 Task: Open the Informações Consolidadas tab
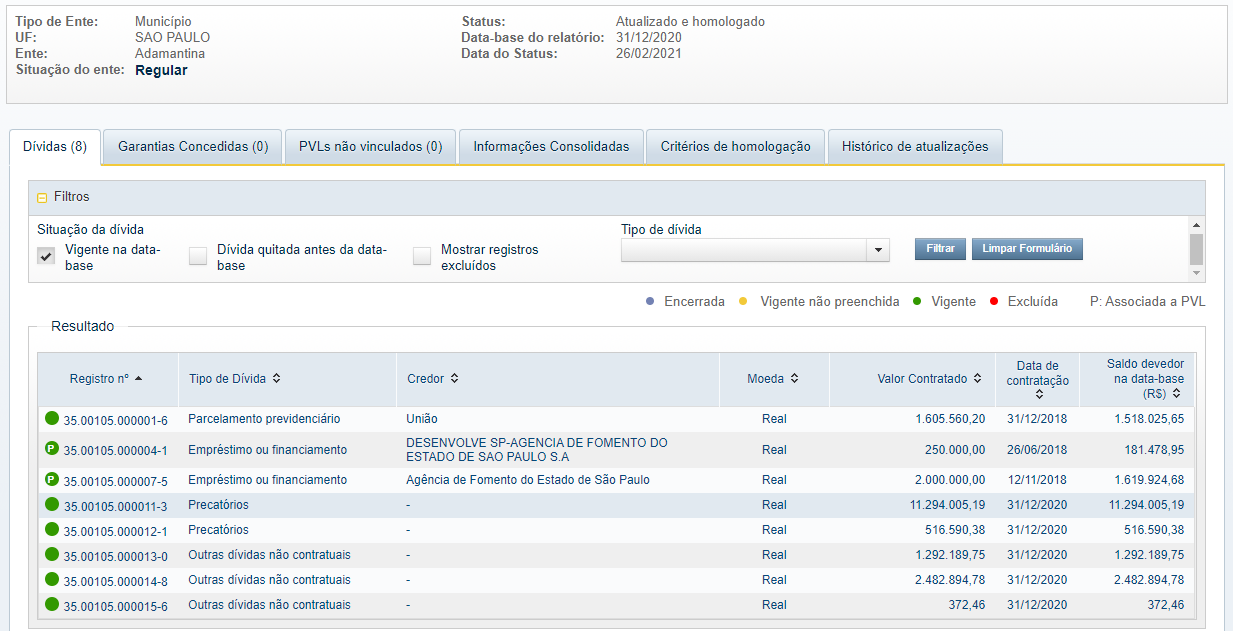[551, 147]
